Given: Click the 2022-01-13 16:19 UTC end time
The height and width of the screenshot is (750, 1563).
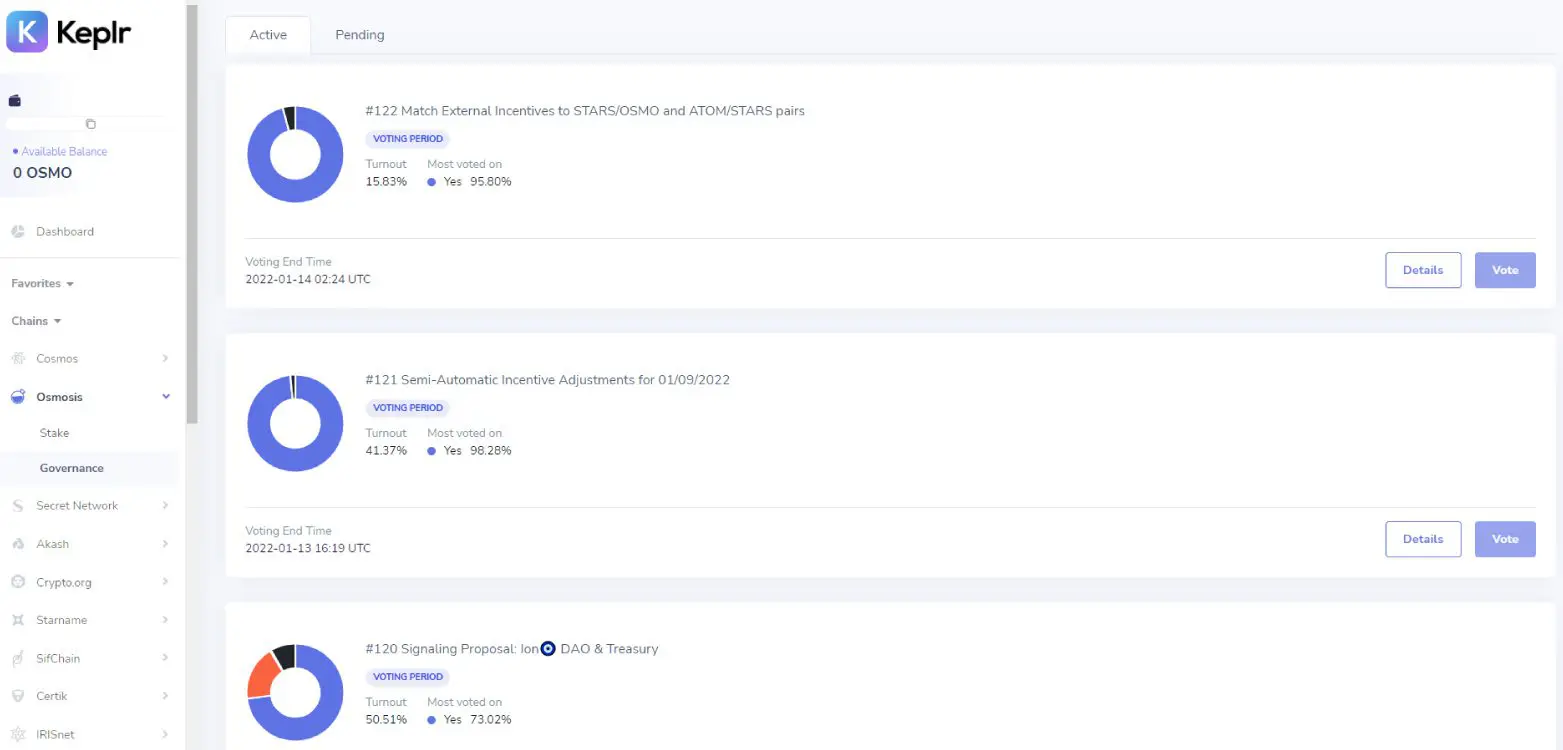Looking at the screenshot, I should [x=308, y=548].
